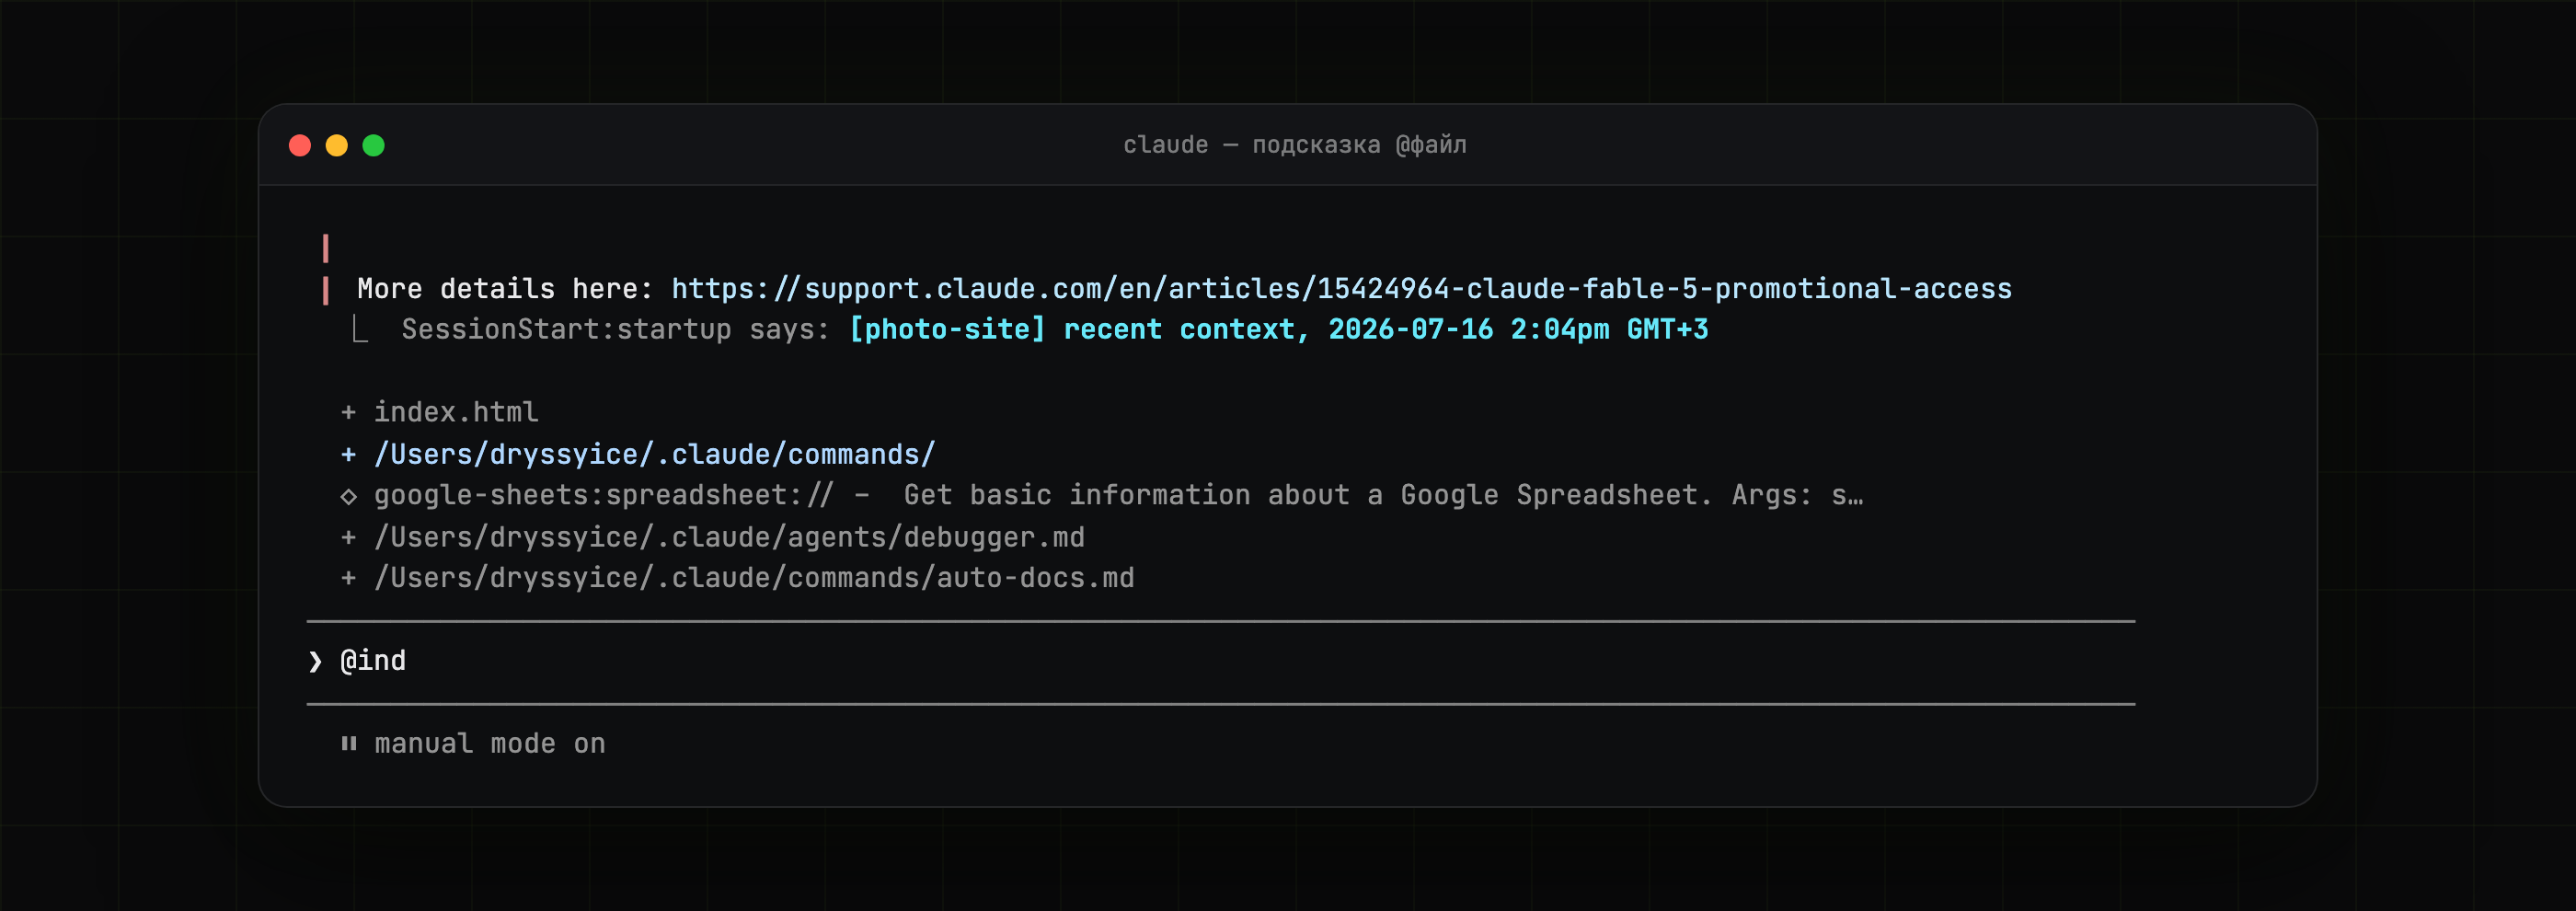The height and width of the screenshot is (911, 2576).
Task: Click the plus icon beside auto-docs.md
Action: pyautogui.click(x=348, y=579)
